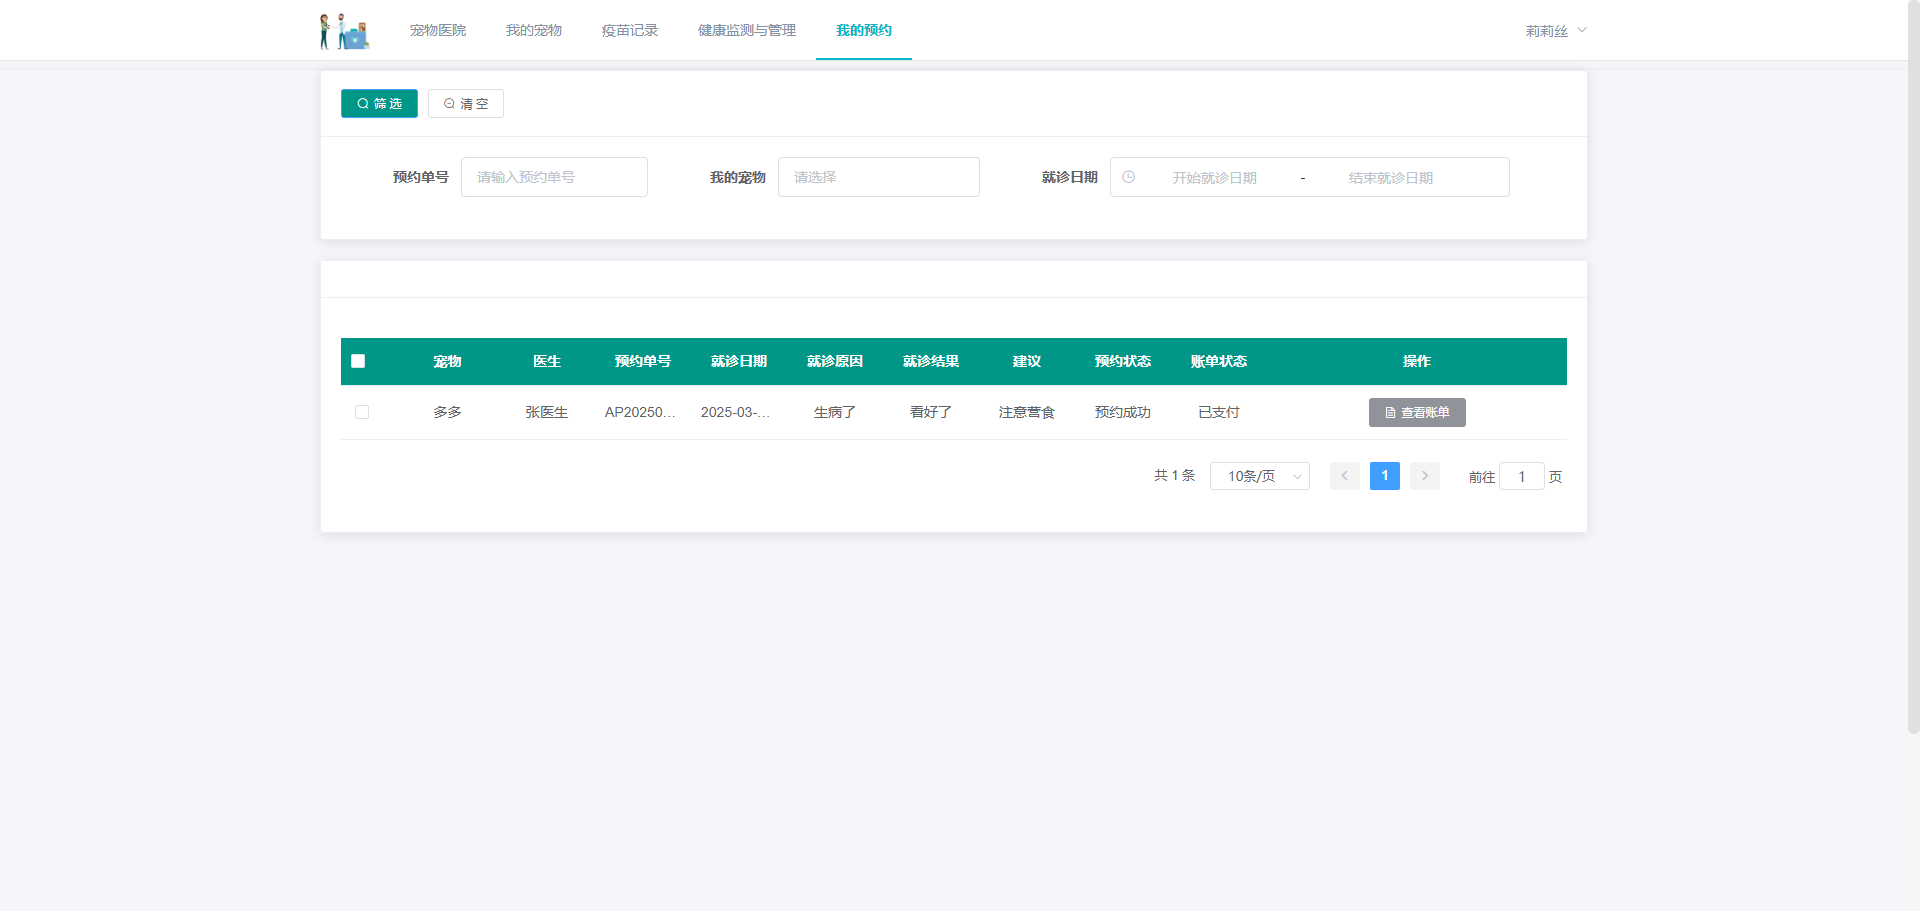Viewport: 1920px width, 911px height.
Task: Click the 预约状态 column header
Action: pos(1123,361)
